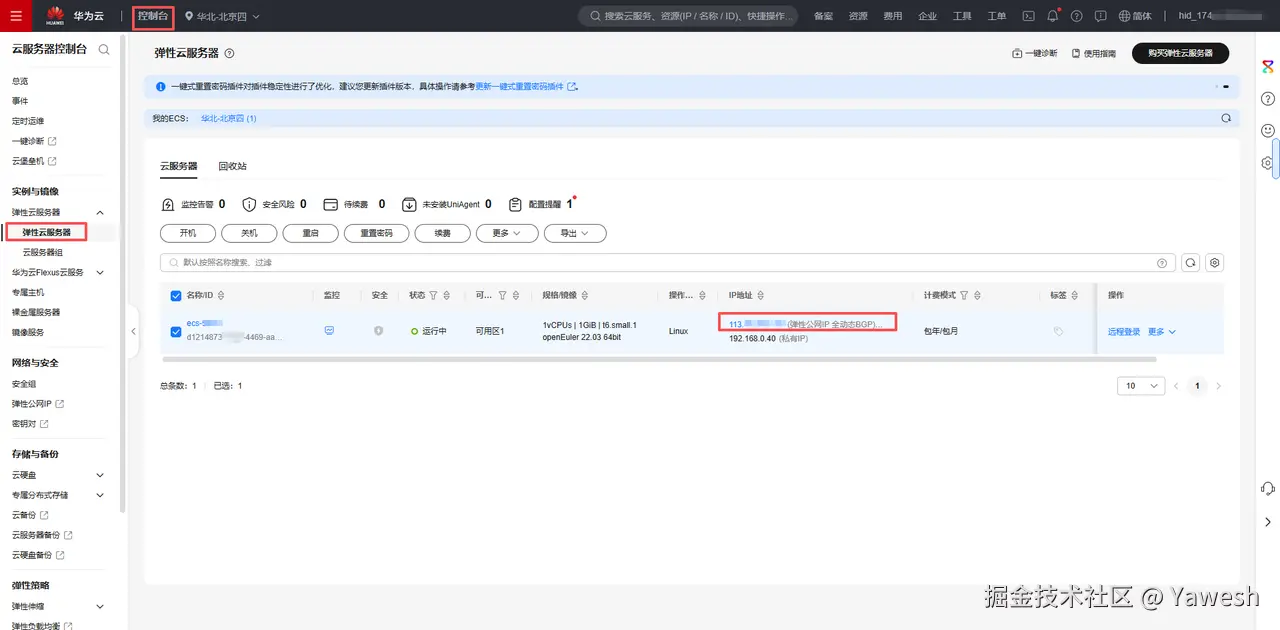
Task: Open the 更多 button dropdown in toolbar
Action: (507, 233)
